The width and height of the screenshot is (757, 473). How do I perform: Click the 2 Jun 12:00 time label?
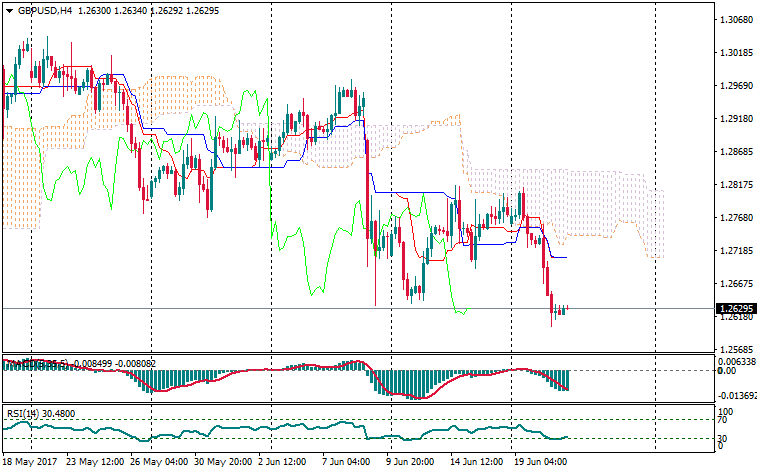click(283, 463)
